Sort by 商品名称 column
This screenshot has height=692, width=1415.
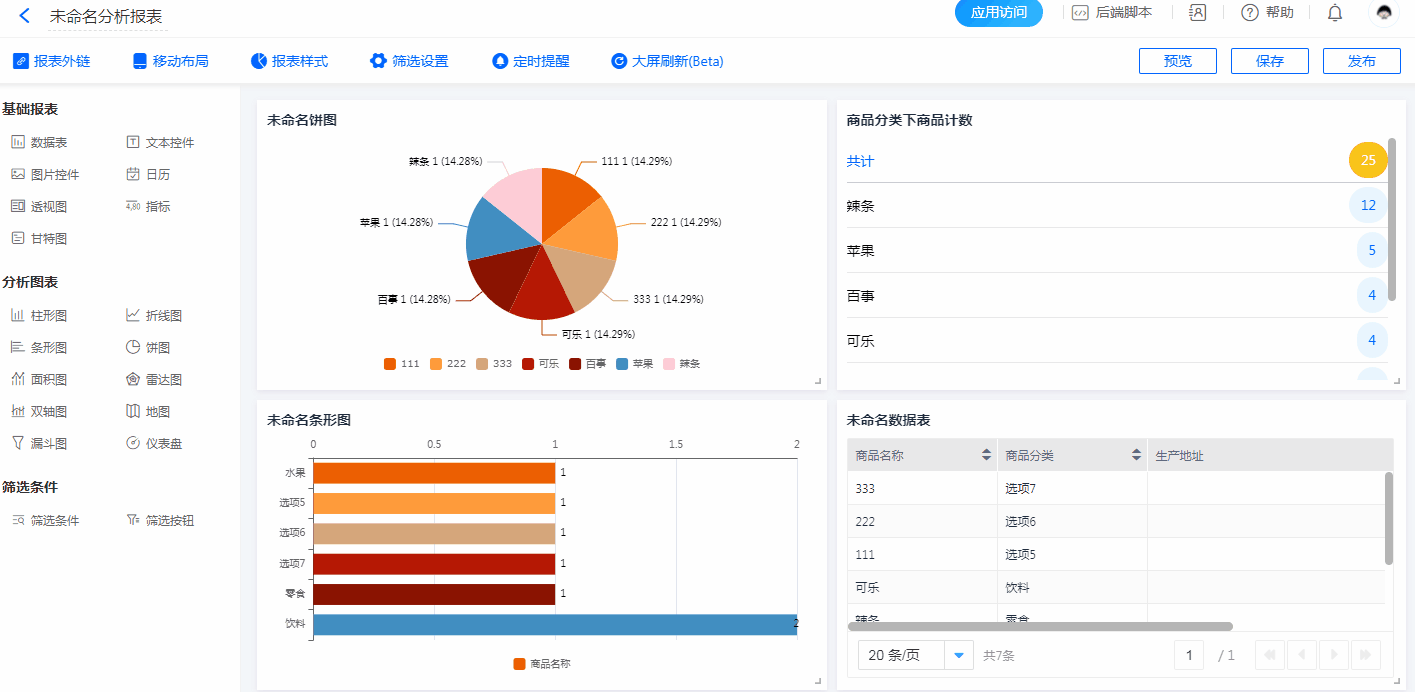987,456
